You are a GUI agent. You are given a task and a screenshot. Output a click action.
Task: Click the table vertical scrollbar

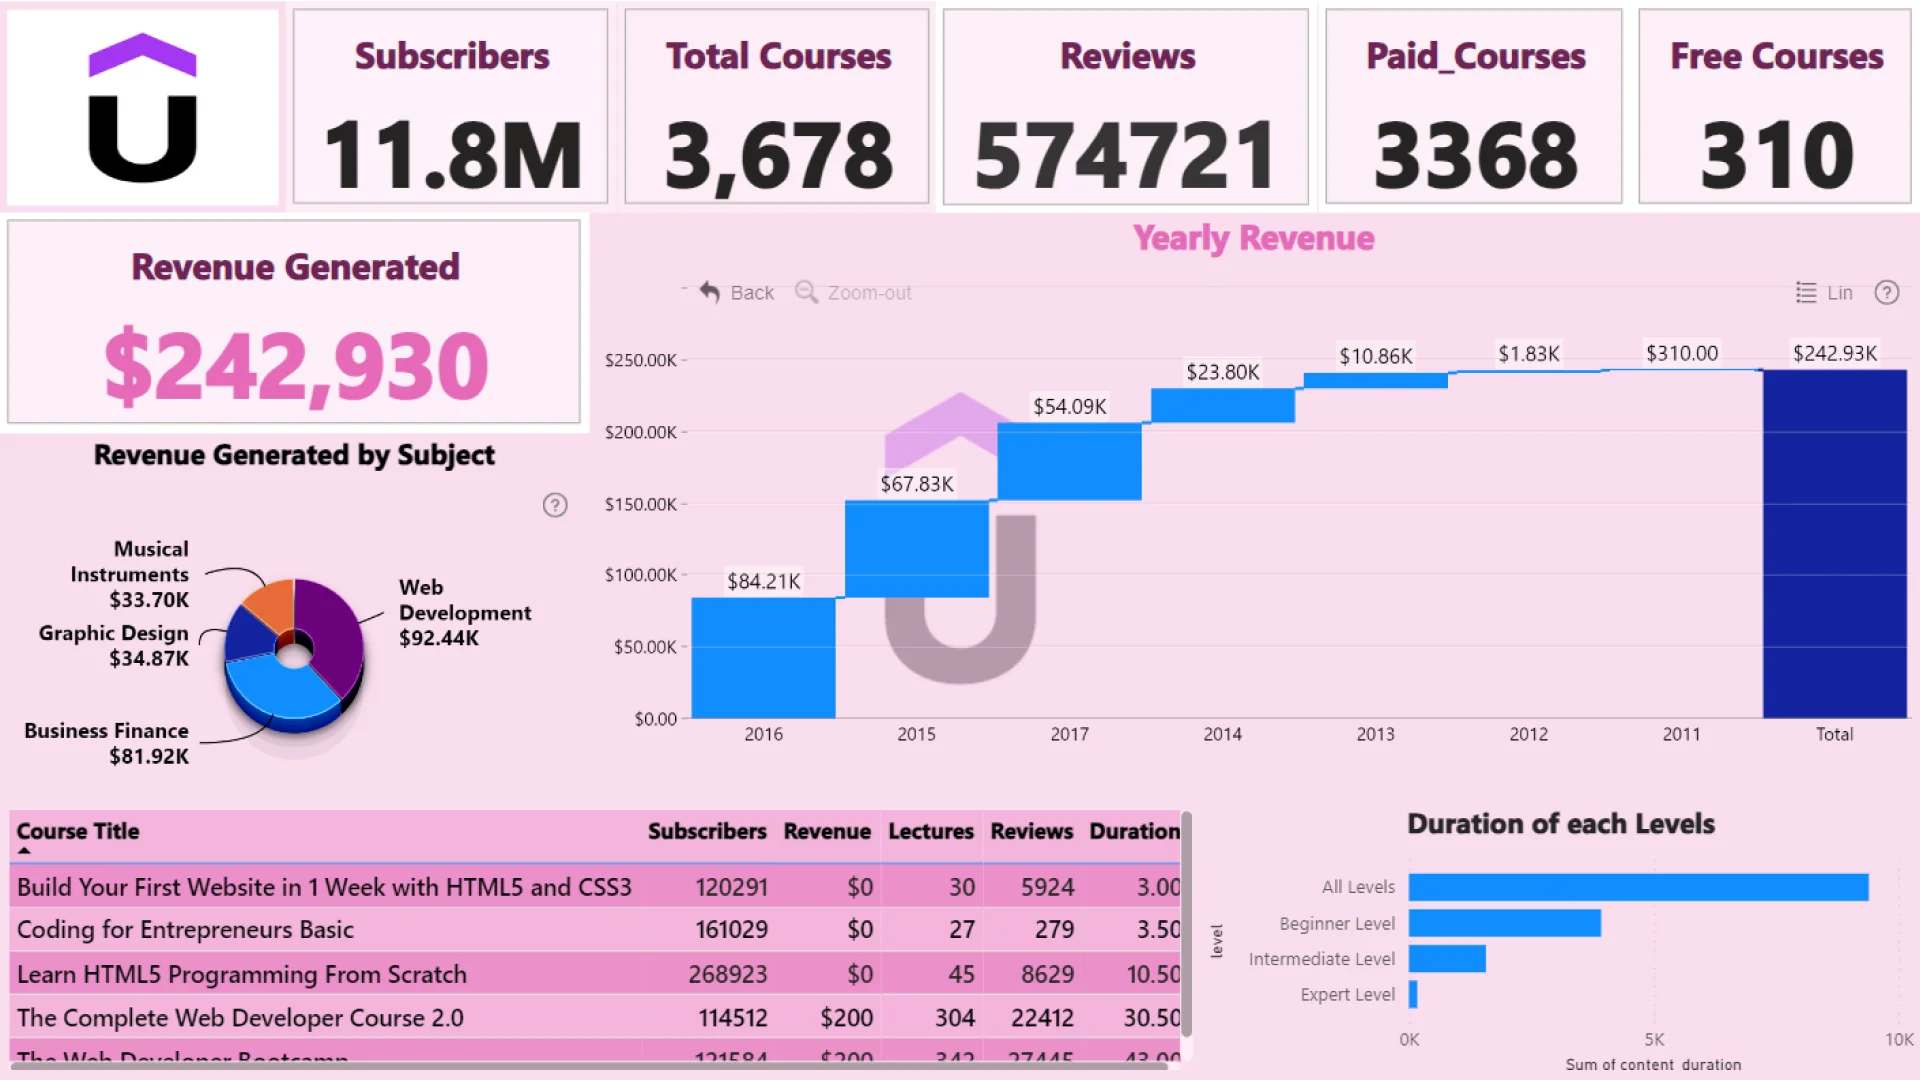point(1186,925)
